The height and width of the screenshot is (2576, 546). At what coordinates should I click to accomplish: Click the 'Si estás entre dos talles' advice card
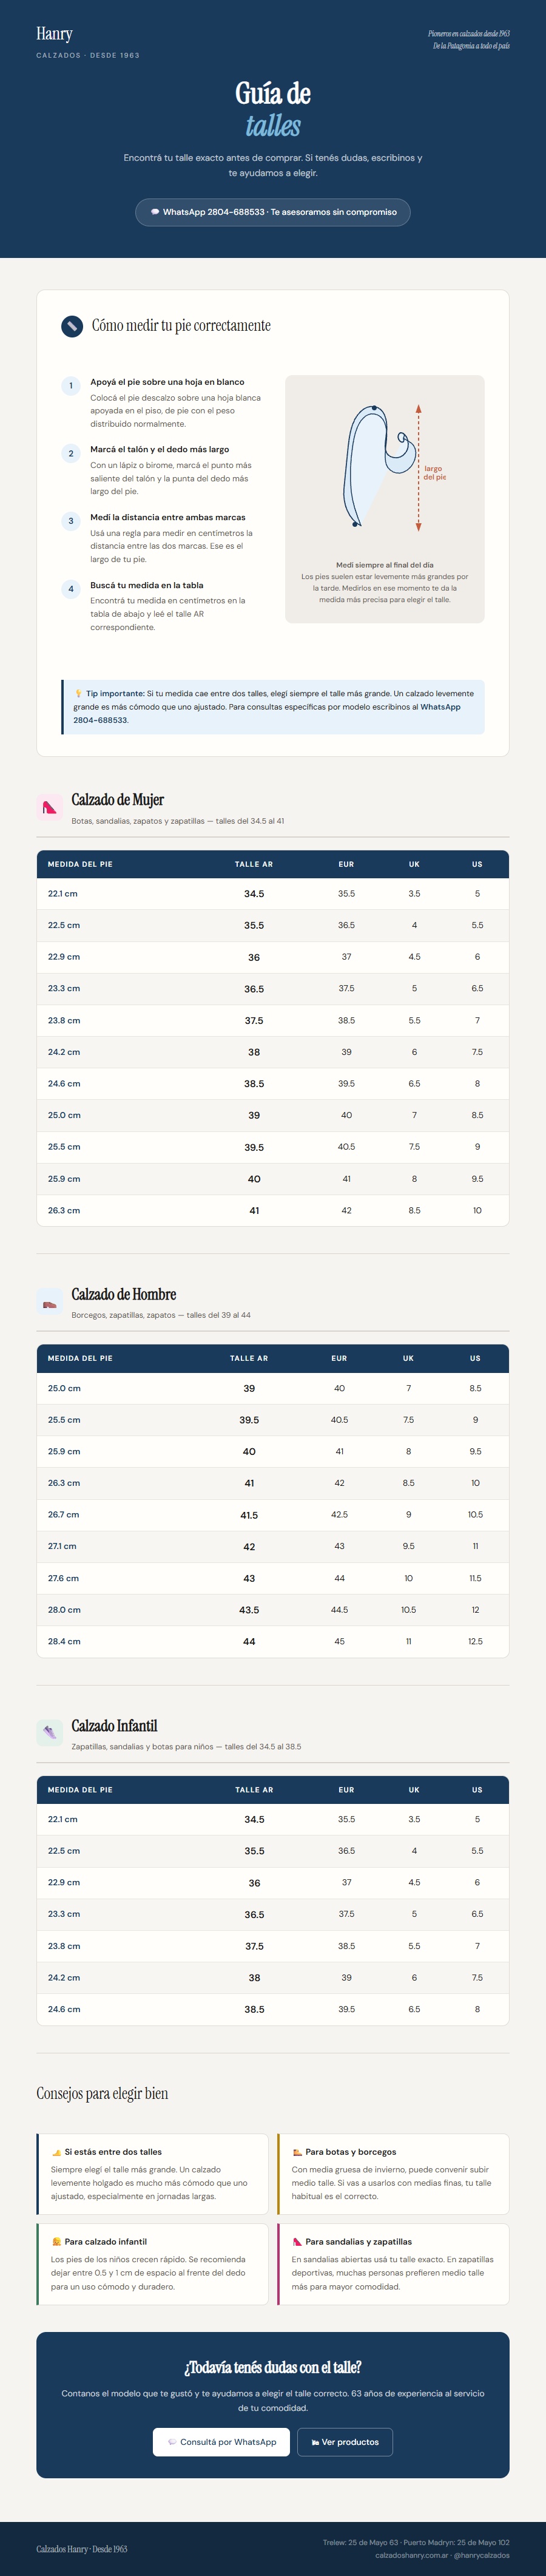point(153,2174)
